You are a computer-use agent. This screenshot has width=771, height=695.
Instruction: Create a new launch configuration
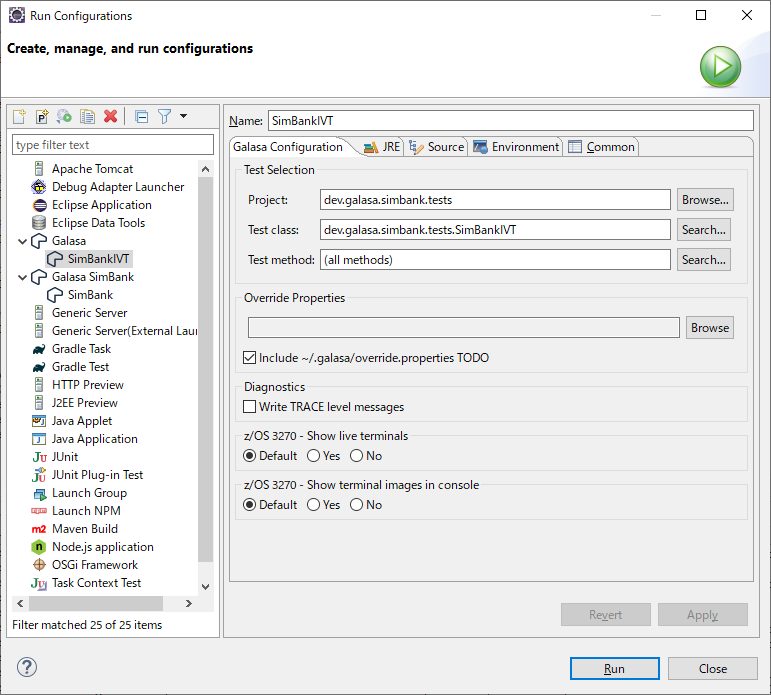pos(19,117)
